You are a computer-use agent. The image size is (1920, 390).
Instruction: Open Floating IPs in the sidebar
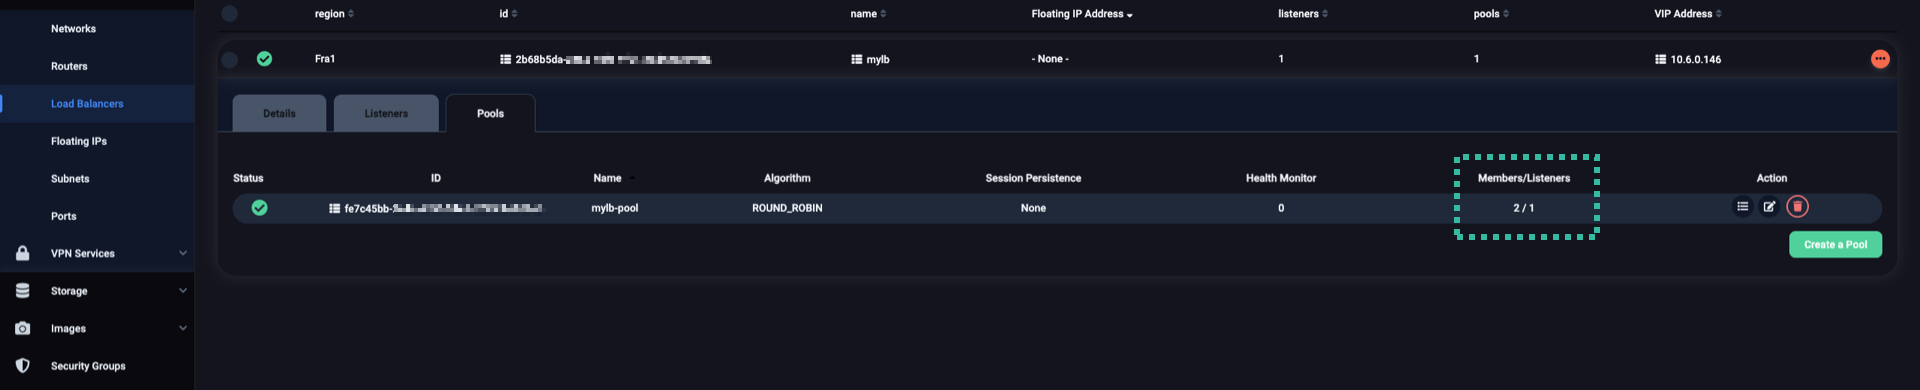pyautogui.click(x=79, y=141)
